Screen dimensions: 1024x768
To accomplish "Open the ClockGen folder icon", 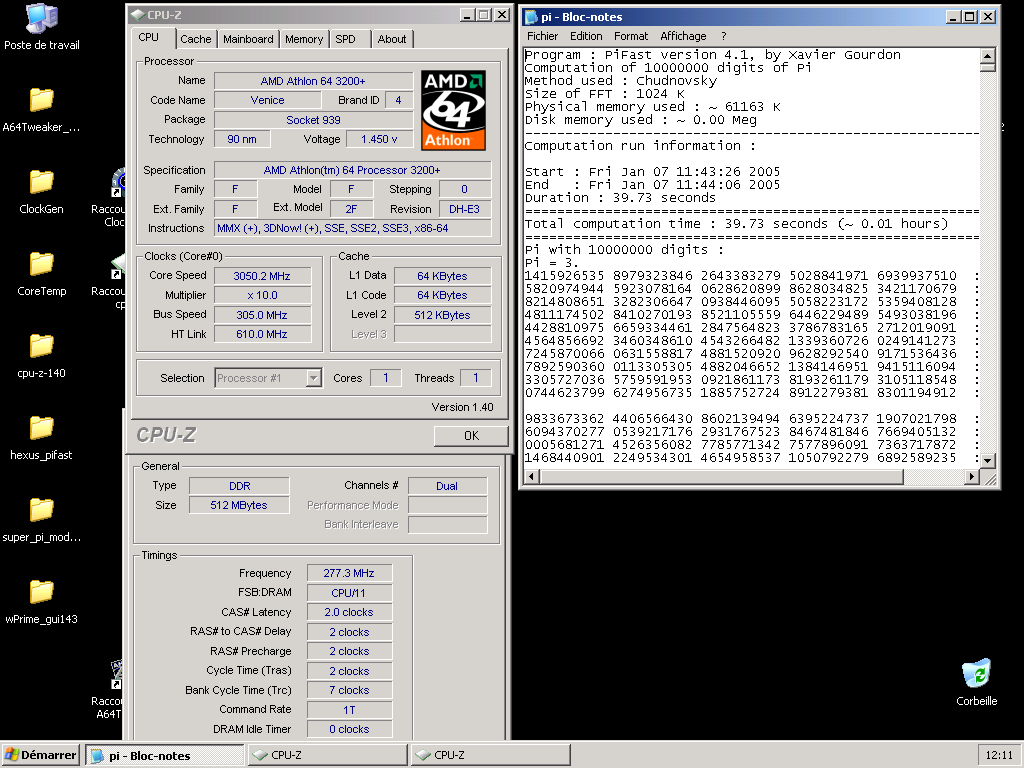I will pyautogui.click(x=41, y=192).
